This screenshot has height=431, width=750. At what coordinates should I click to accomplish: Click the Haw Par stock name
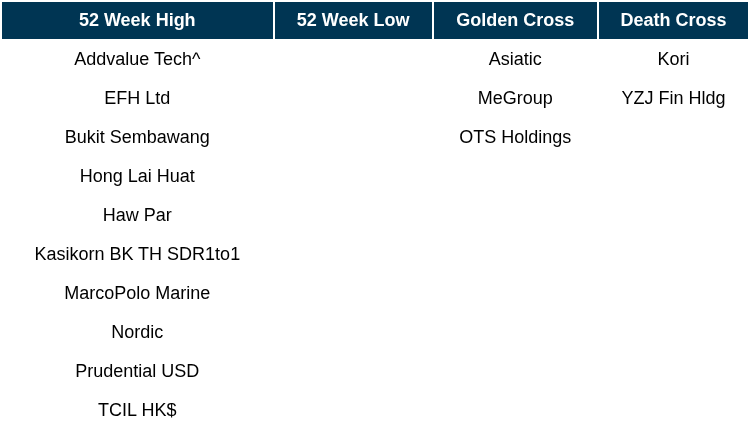pos(137,215)
